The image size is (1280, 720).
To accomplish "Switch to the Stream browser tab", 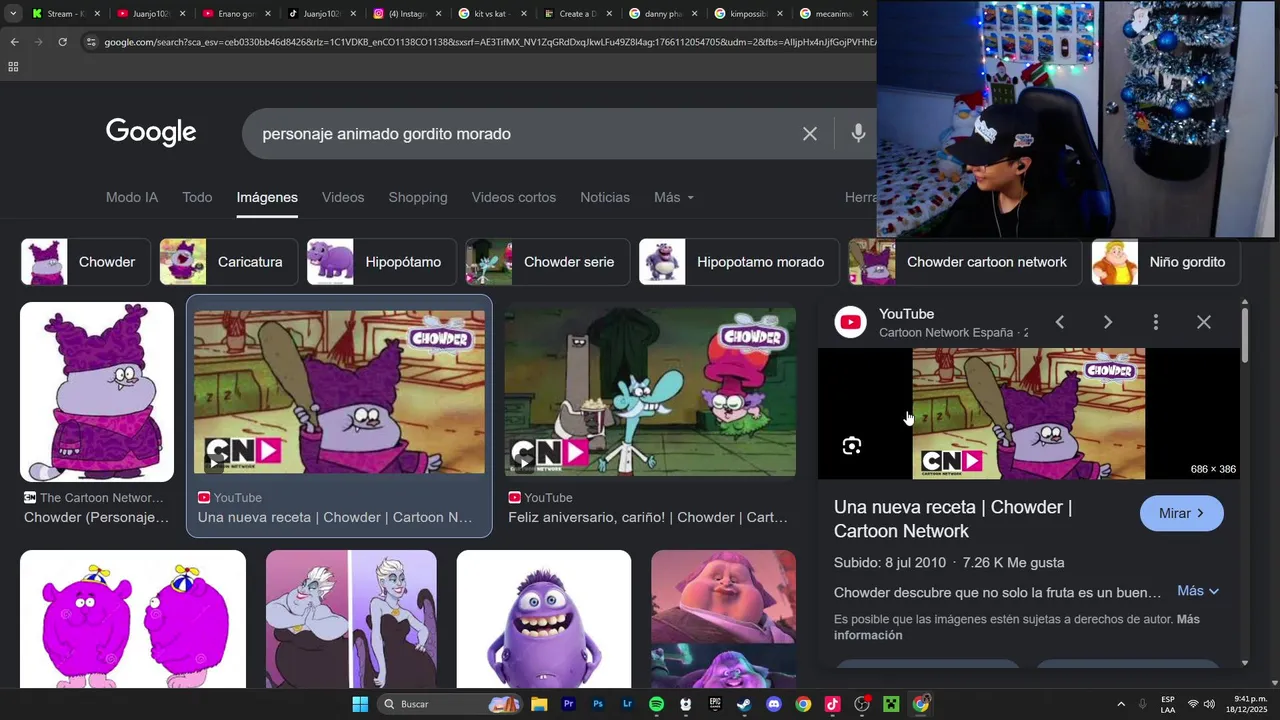I will click(x=64, y=14).
